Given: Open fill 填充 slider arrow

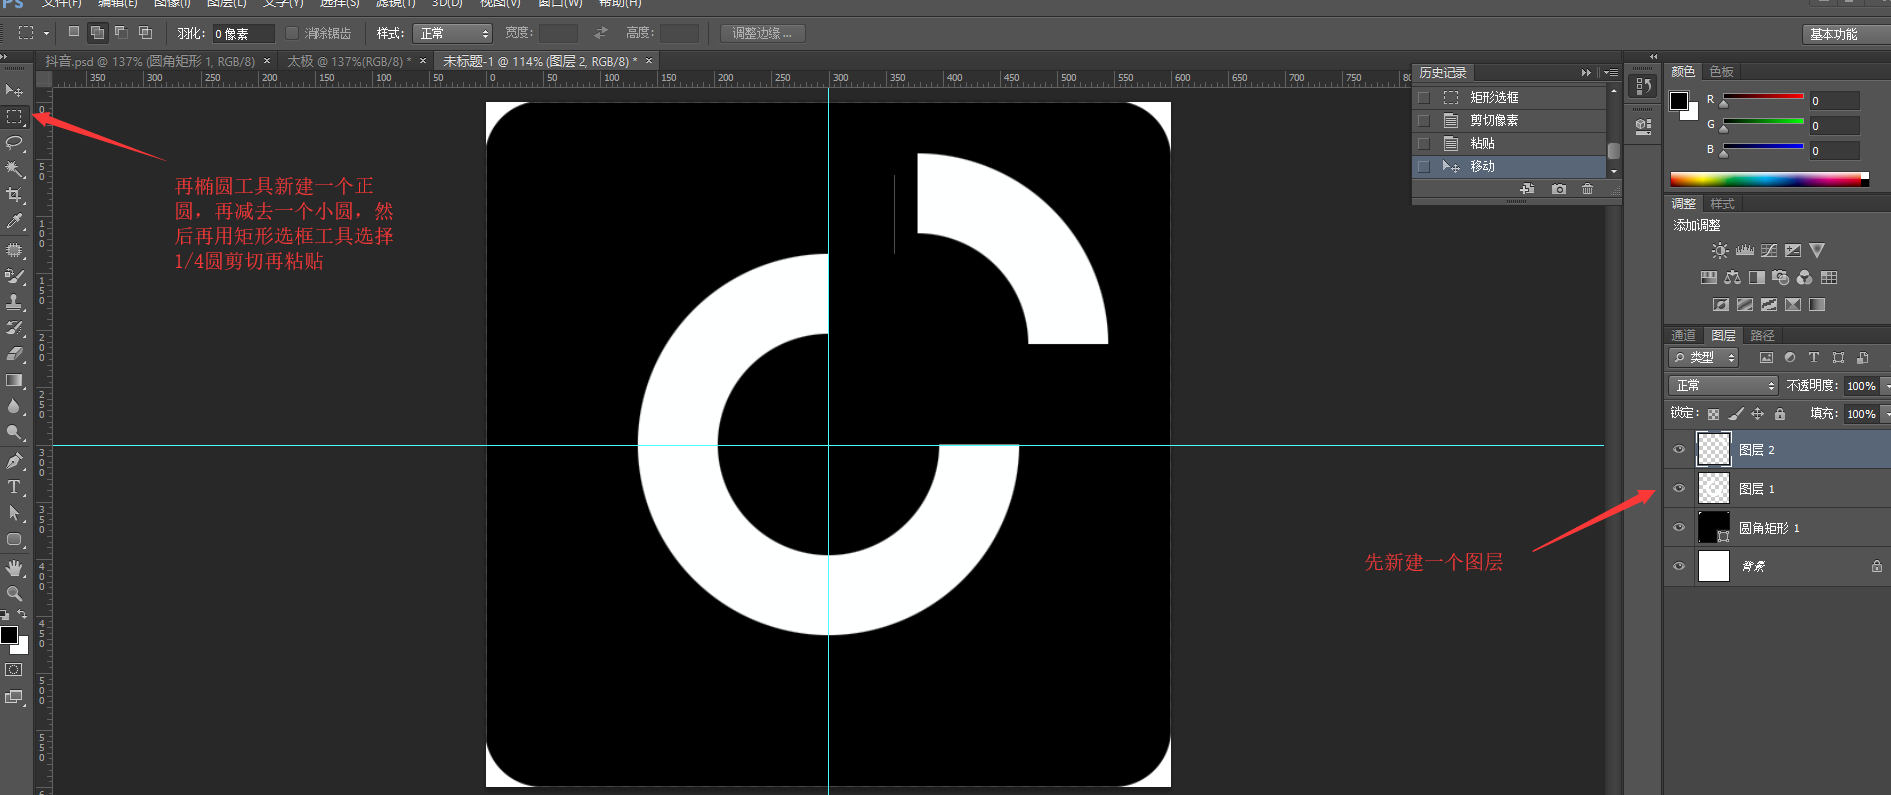Looking at the screenshot, I should [1886, 414].
